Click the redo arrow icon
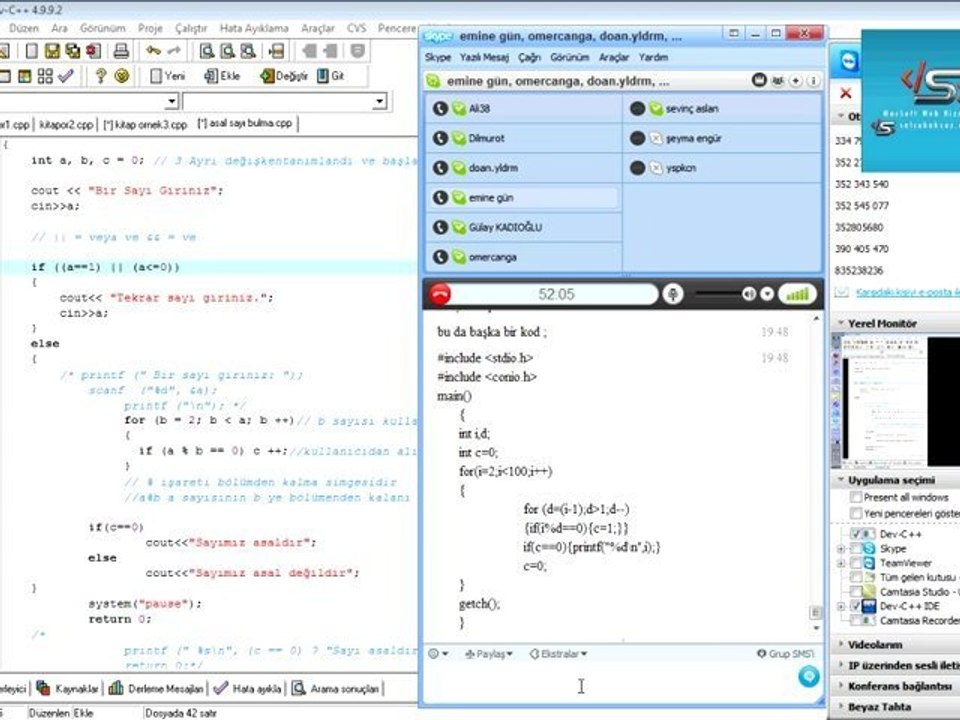This screenshot has width=960, height=720. point(174,51)
